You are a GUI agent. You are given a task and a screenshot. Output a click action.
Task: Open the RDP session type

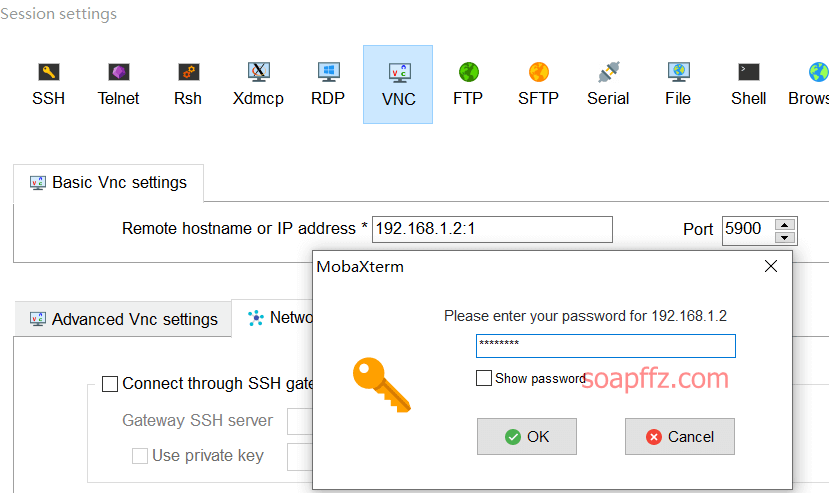pyautogui.click(x=328, y=72)
